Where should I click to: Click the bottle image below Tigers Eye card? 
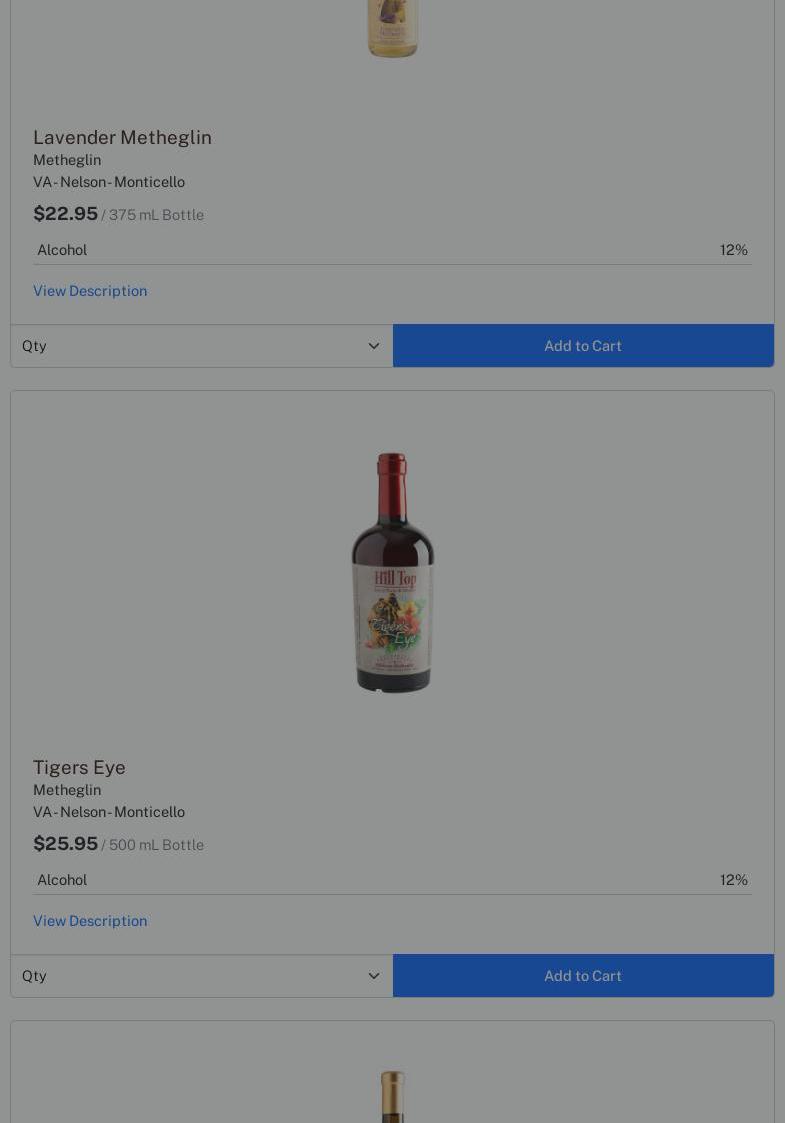(x=392, y=1097)
